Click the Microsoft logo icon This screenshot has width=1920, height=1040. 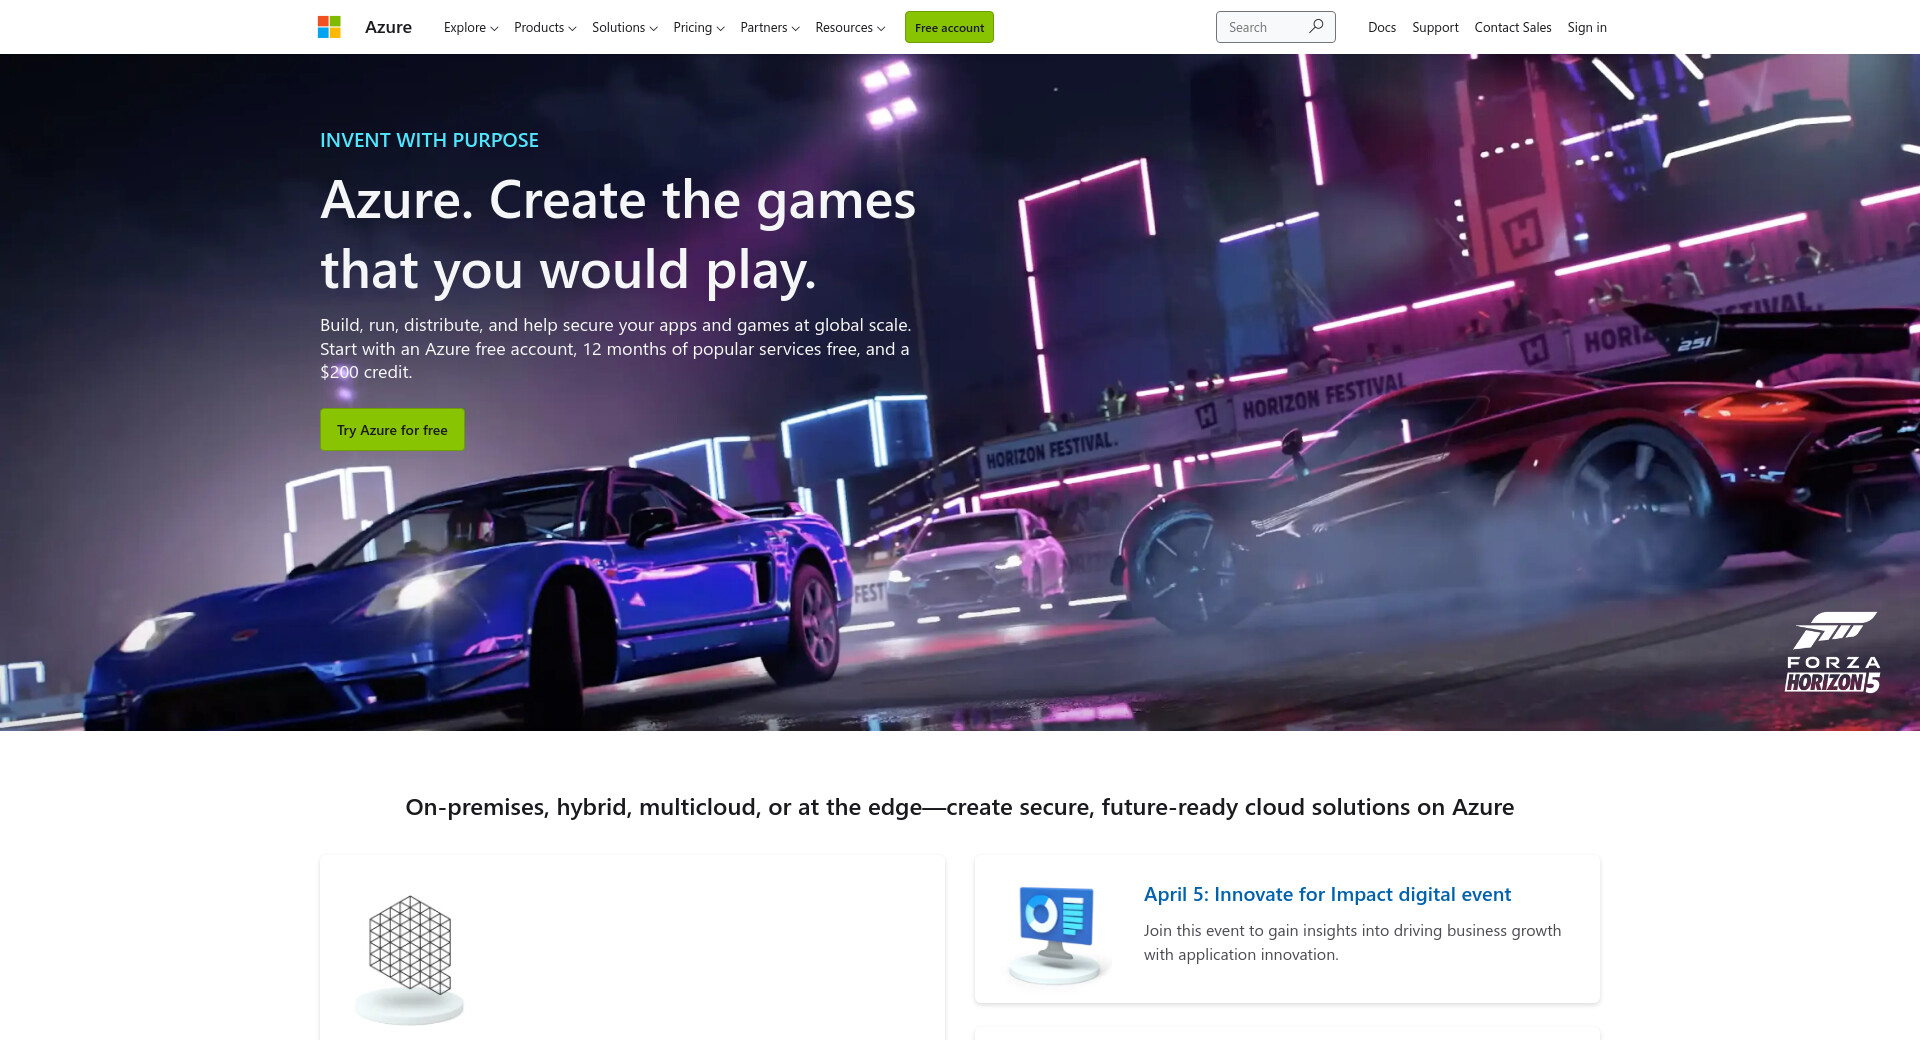pos(329,27)
